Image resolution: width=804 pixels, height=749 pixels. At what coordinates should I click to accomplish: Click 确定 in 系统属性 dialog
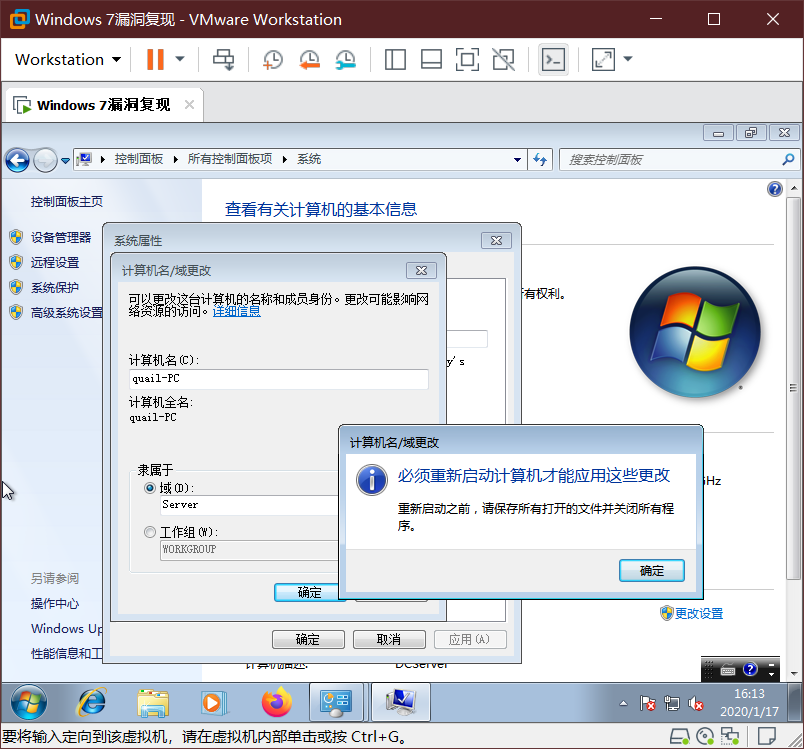308,639
